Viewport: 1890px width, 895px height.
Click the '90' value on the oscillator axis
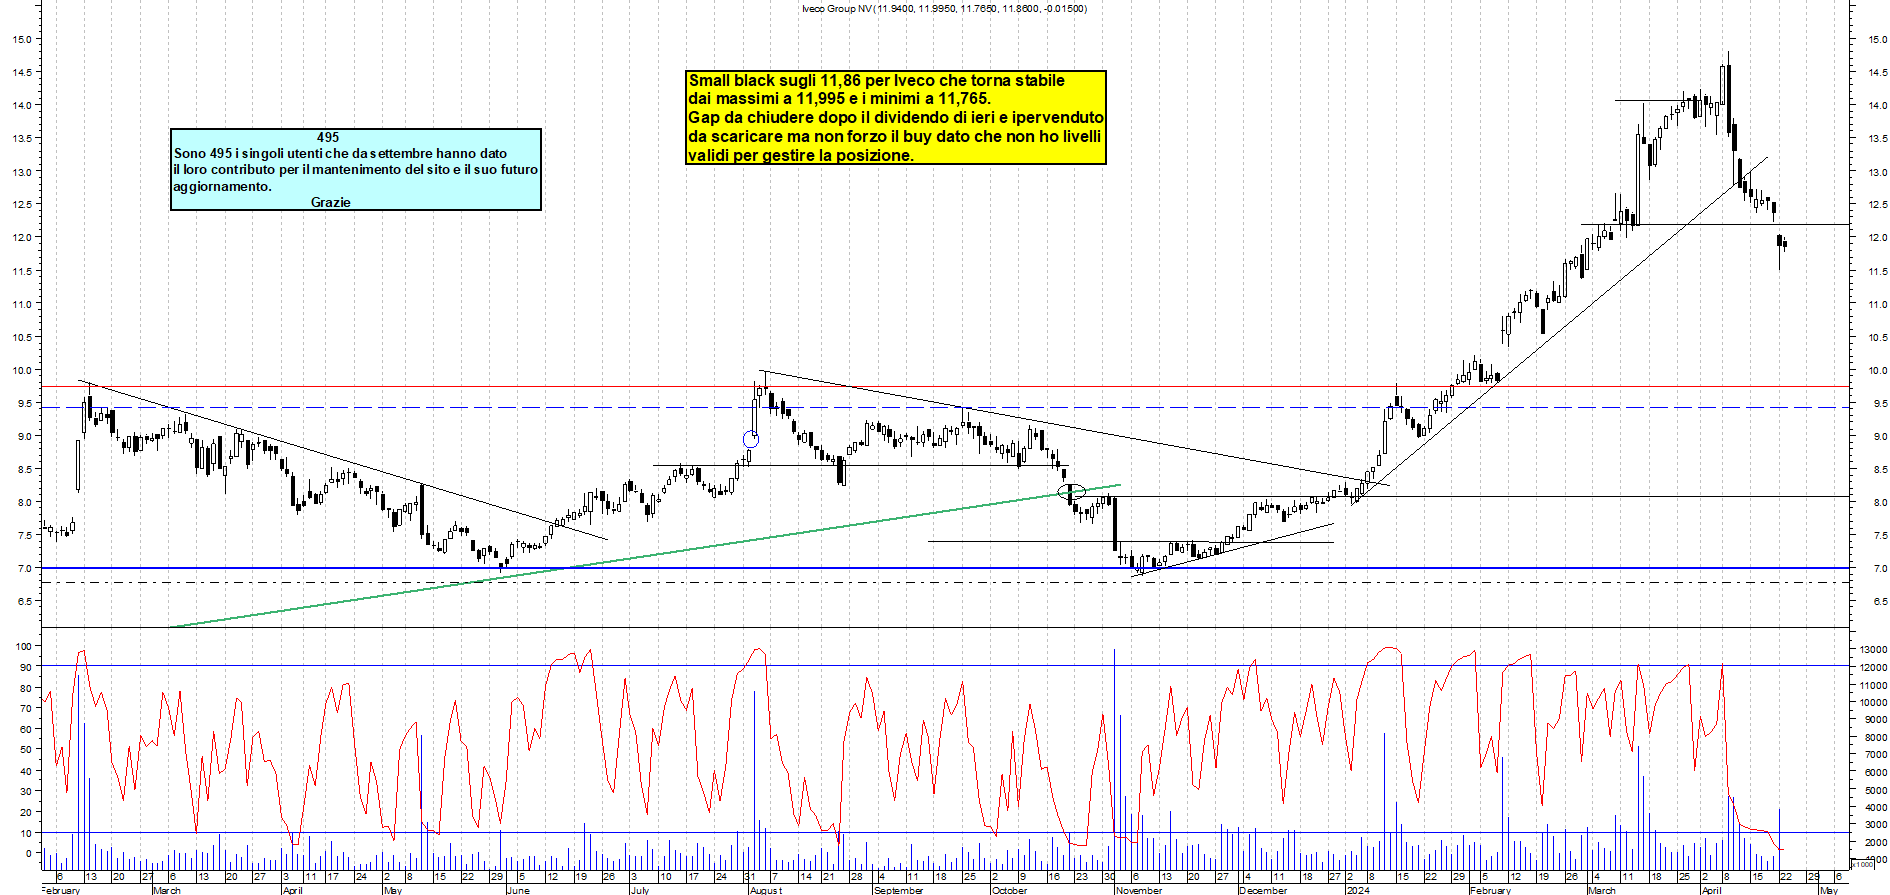tap(27, 667)
